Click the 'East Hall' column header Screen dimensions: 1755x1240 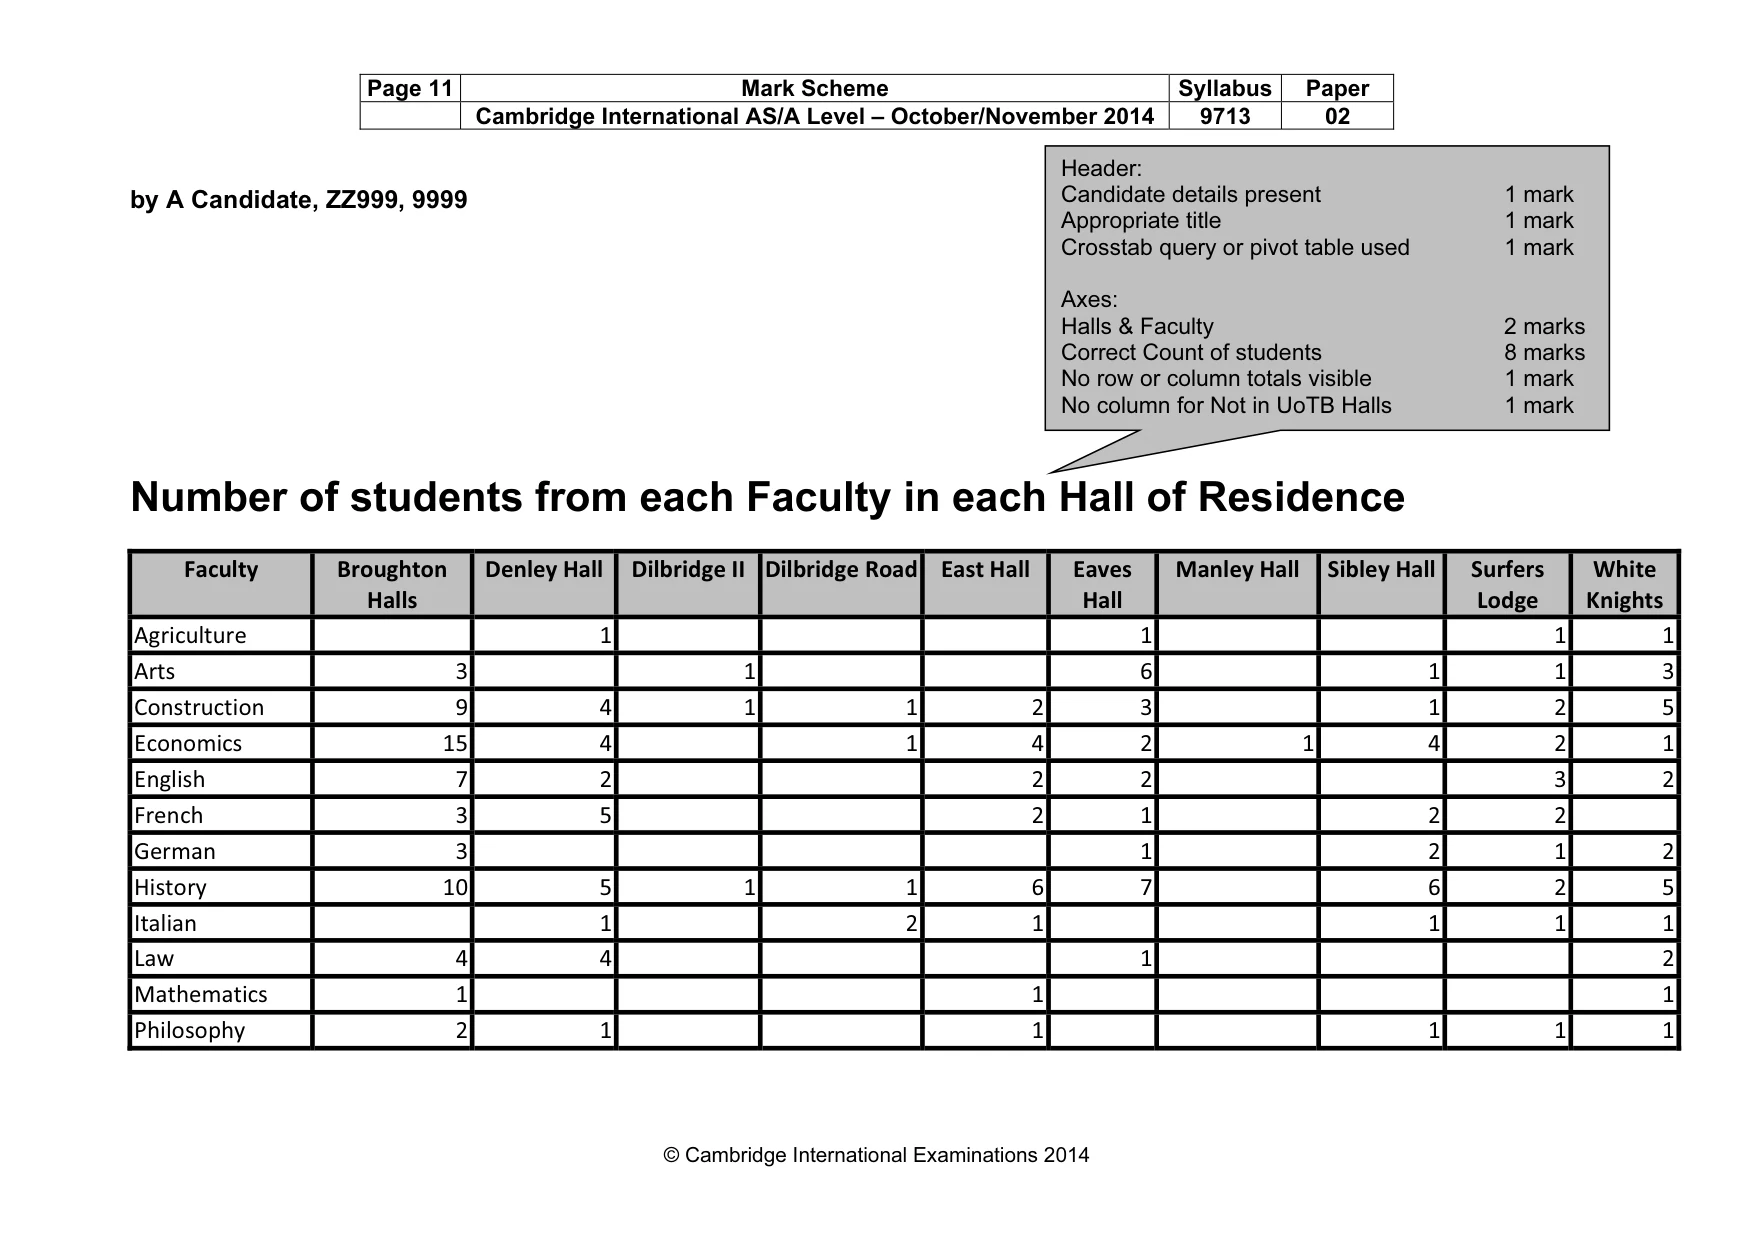(985, 584)
